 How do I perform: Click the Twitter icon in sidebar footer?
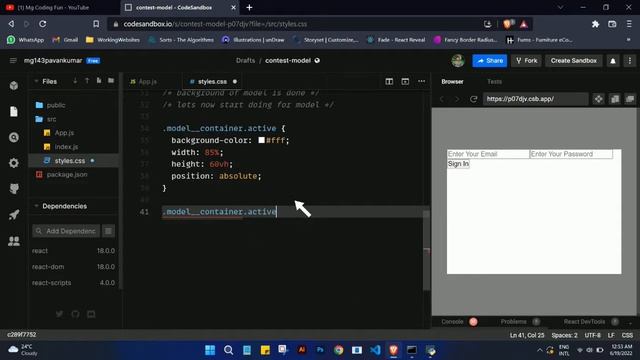click(60, 314)
